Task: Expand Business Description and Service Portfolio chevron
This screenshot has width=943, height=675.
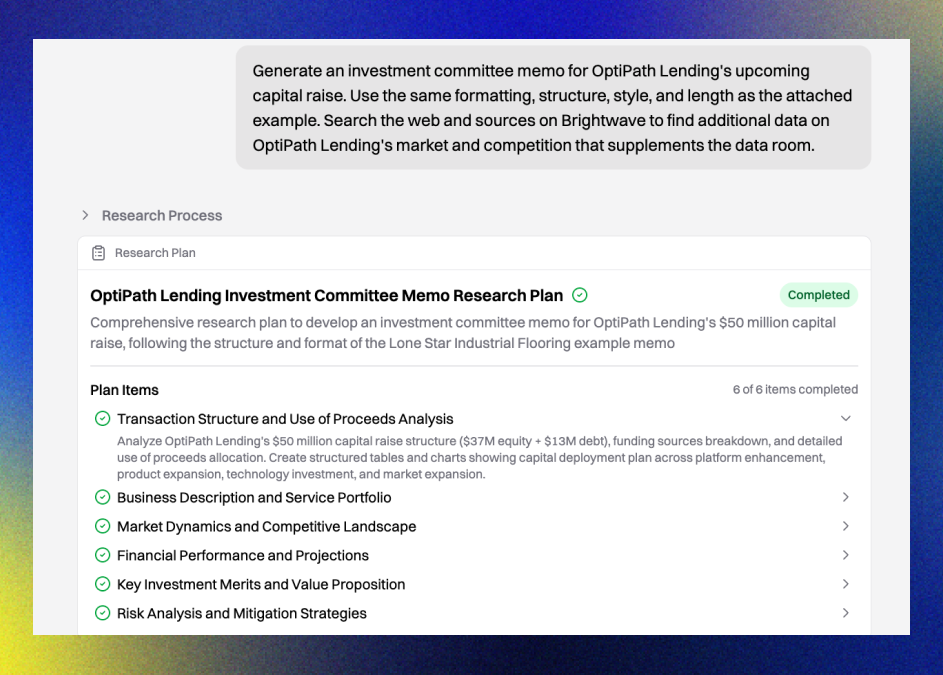Action: (846, 497)
